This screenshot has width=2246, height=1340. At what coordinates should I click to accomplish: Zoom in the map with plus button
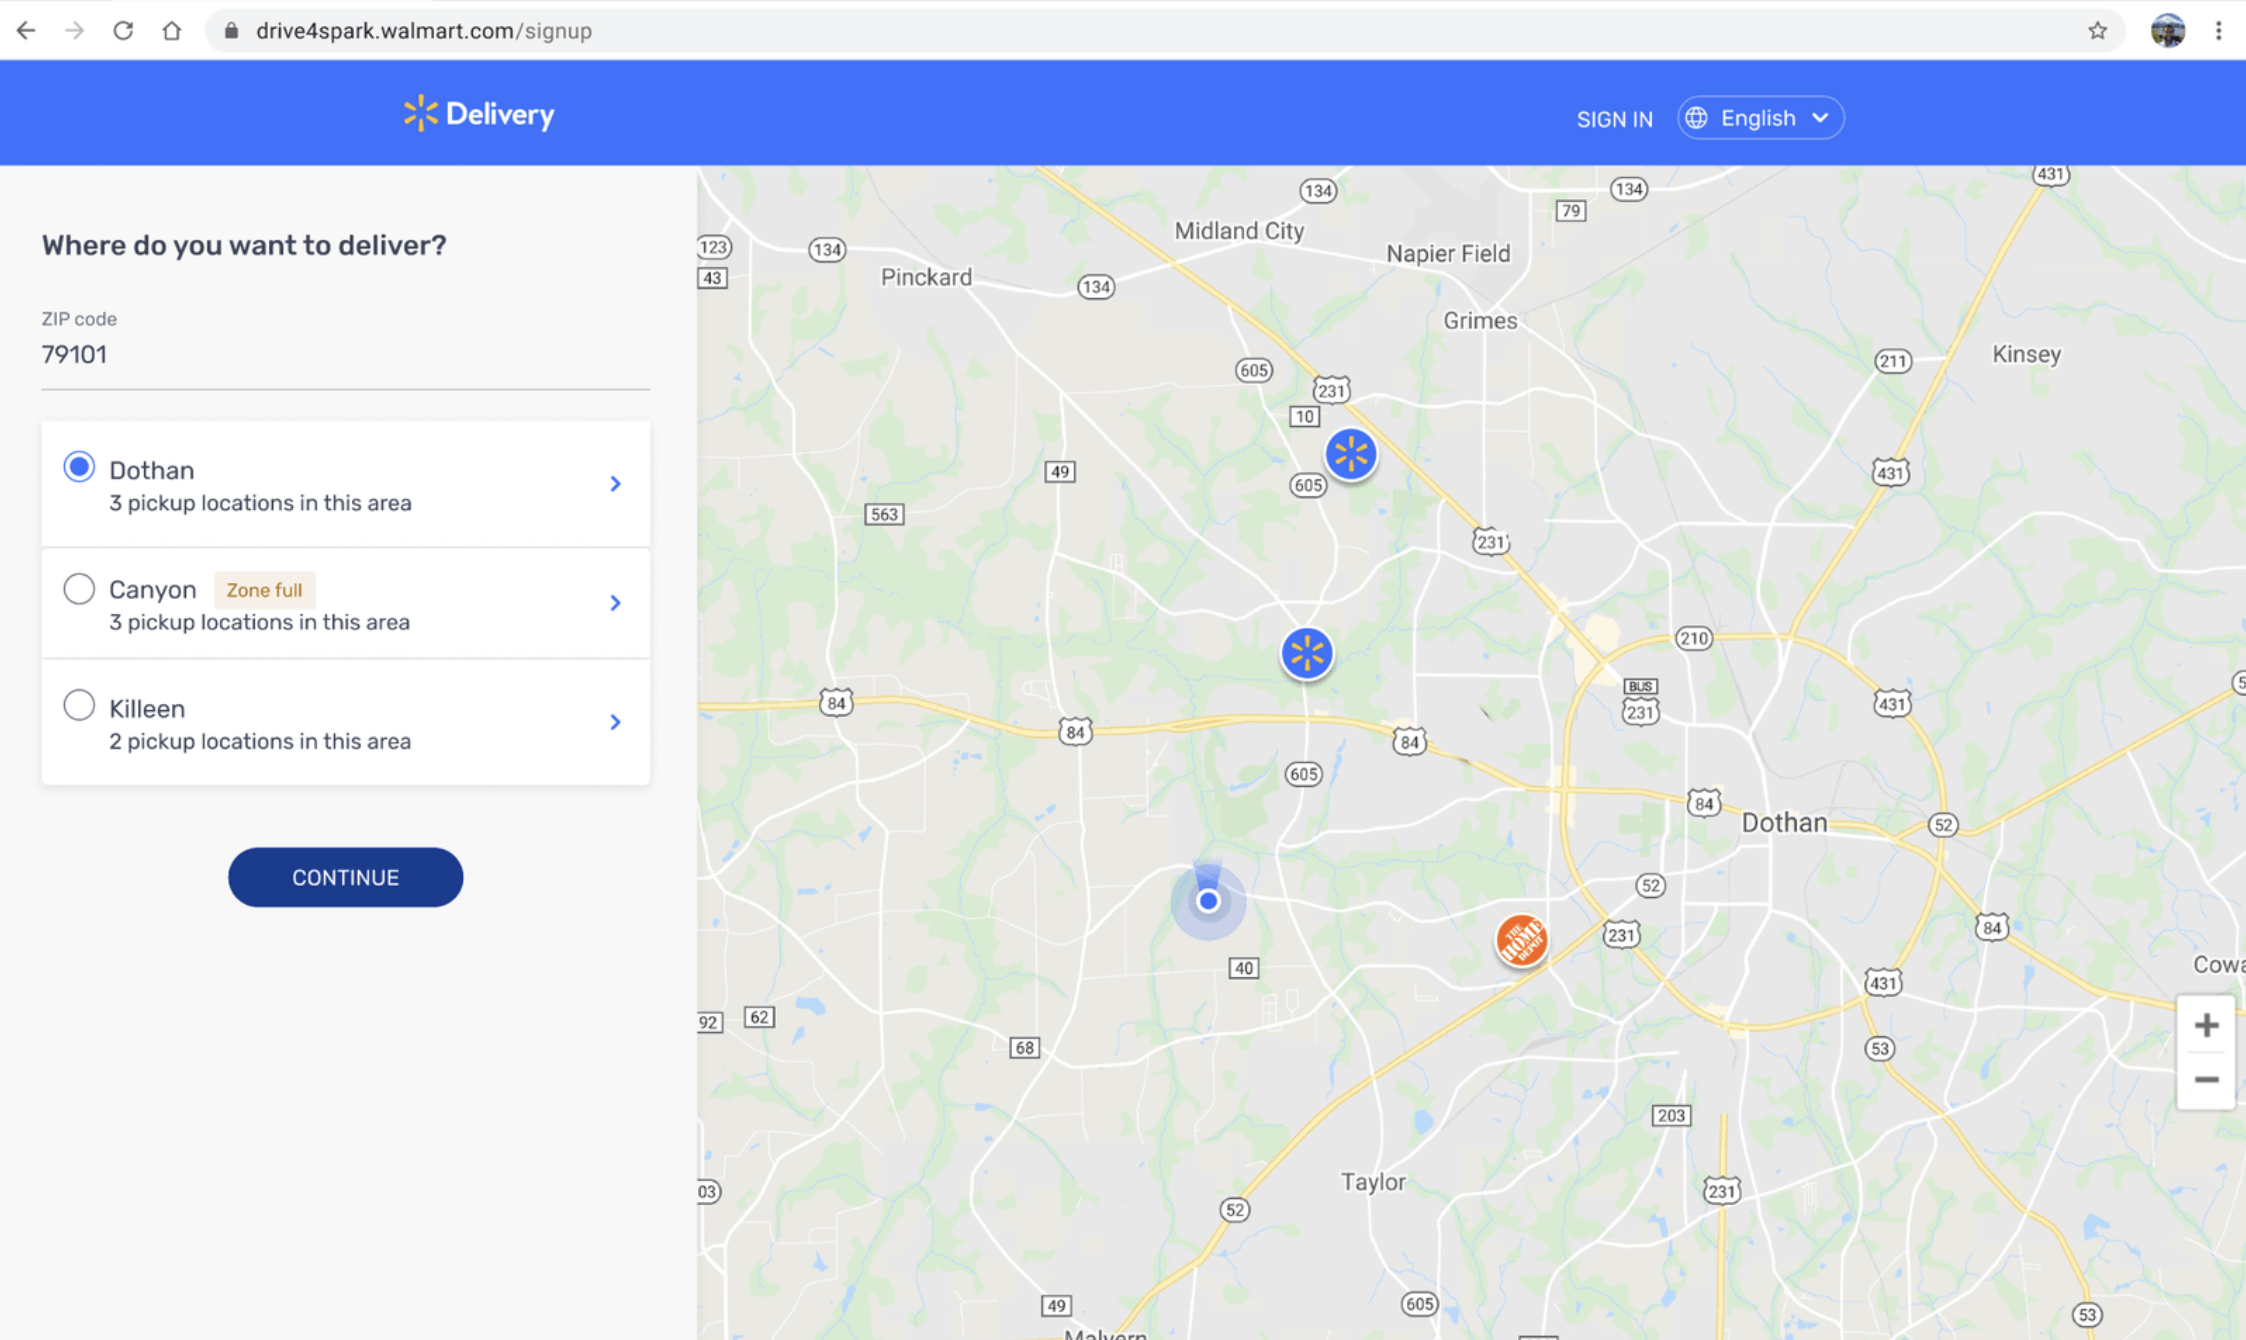point(2206,1025)
